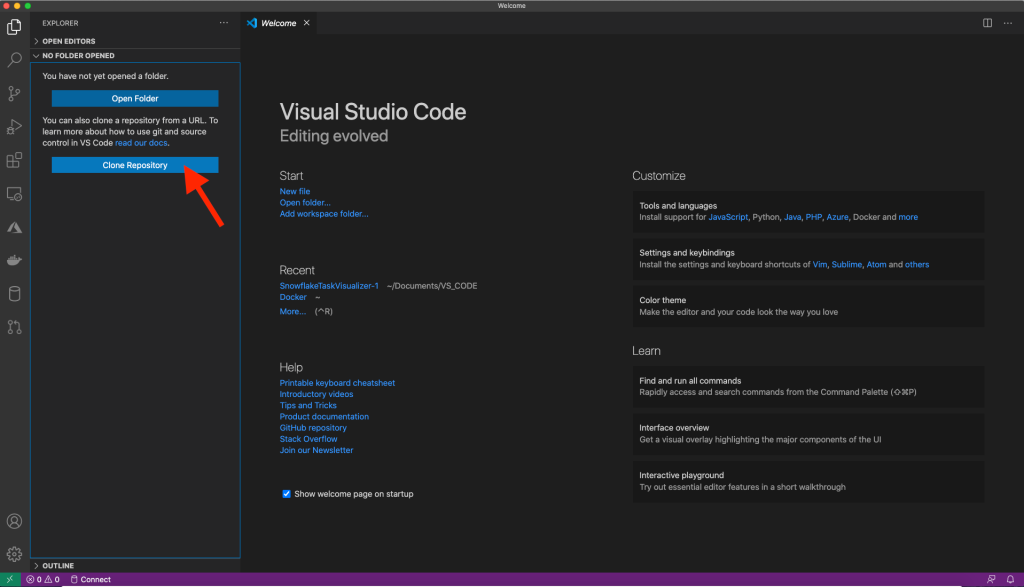Image resolution: width=1024 pixels, height=587 pixels.
Task: Click the Clone Repository button
Action: (x=134, y=164)
